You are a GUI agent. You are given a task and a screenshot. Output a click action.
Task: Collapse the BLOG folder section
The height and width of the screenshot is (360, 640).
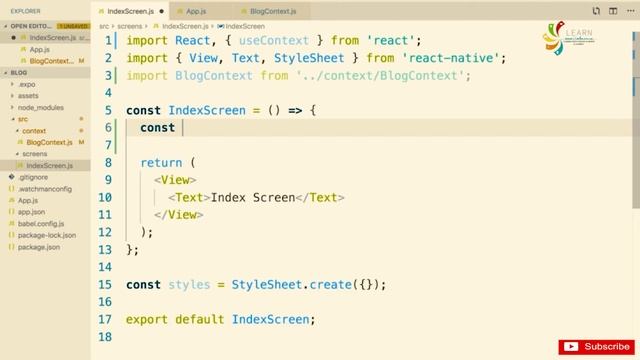point(19,73)
